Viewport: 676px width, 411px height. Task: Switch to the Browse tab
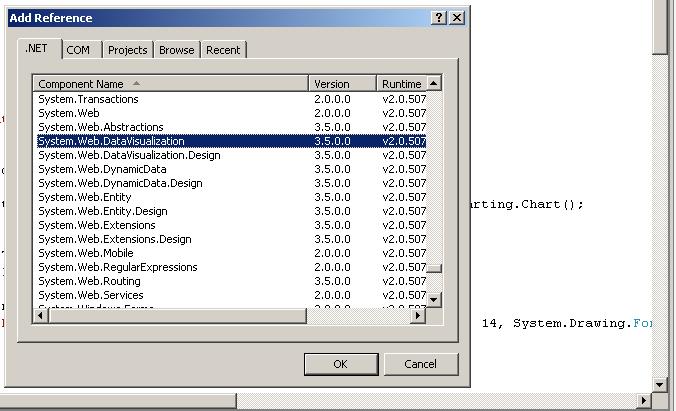pyautogui.click(x=177, y=50)
